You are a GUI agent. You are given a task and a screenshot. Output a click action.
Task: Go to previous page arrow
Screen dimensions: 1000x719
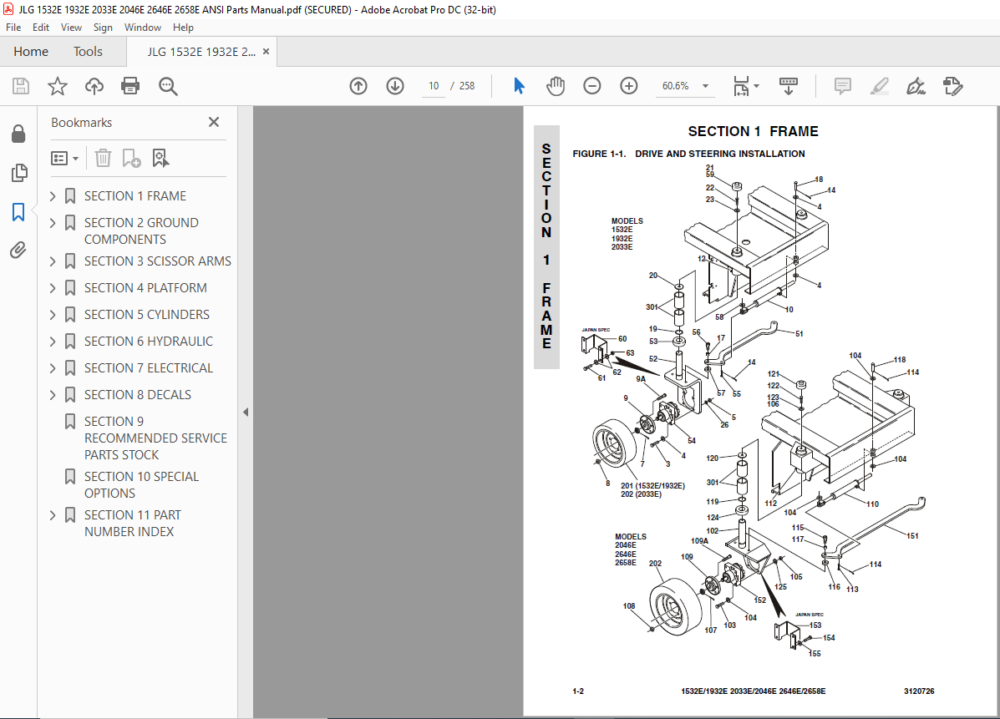pos(358,86)
